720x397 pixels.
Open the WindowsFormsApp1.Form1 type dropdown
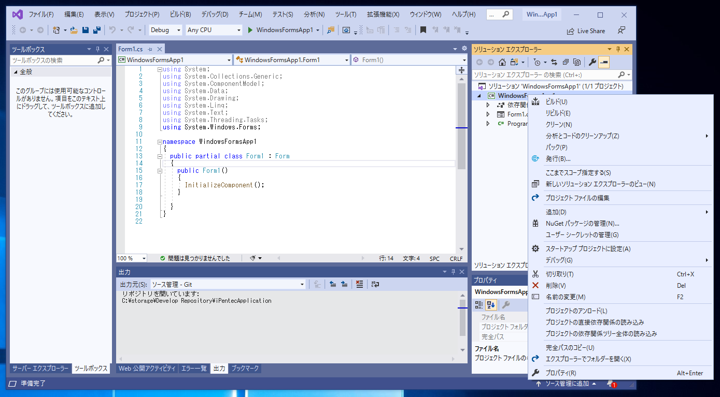292,60
